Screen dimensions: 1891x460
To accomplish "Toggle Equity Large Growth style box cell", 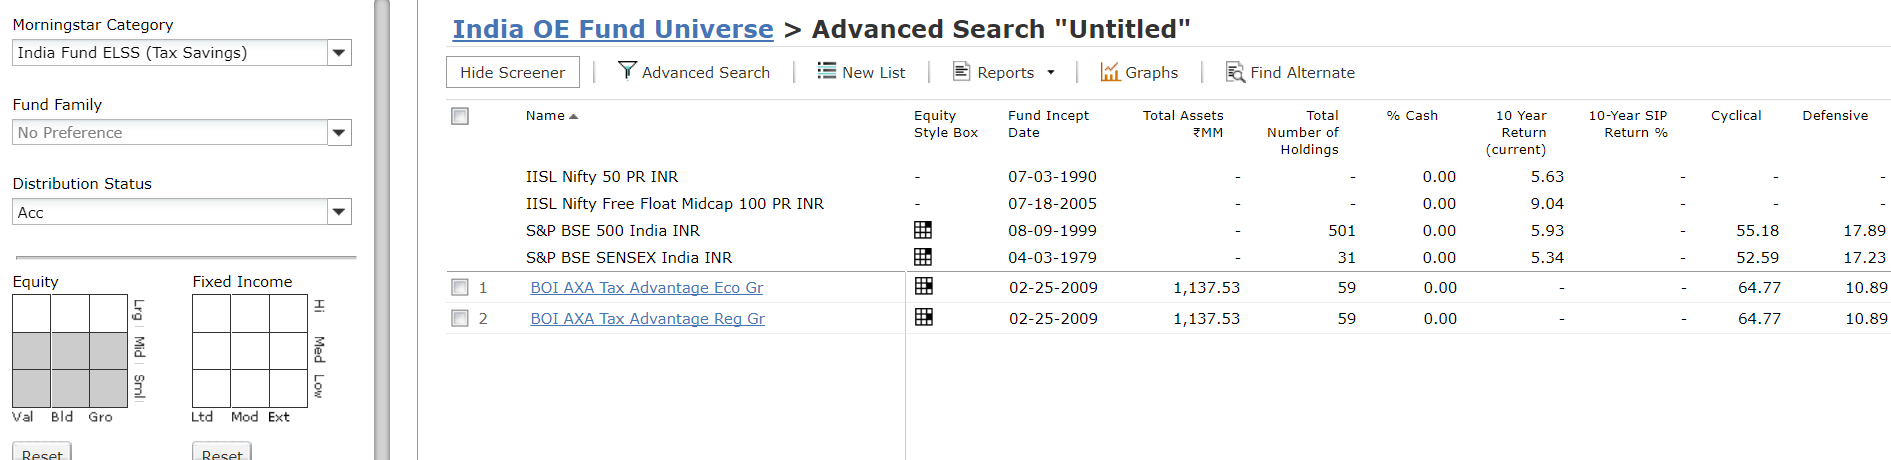I will pyautogui.click(x=109, y=314).
